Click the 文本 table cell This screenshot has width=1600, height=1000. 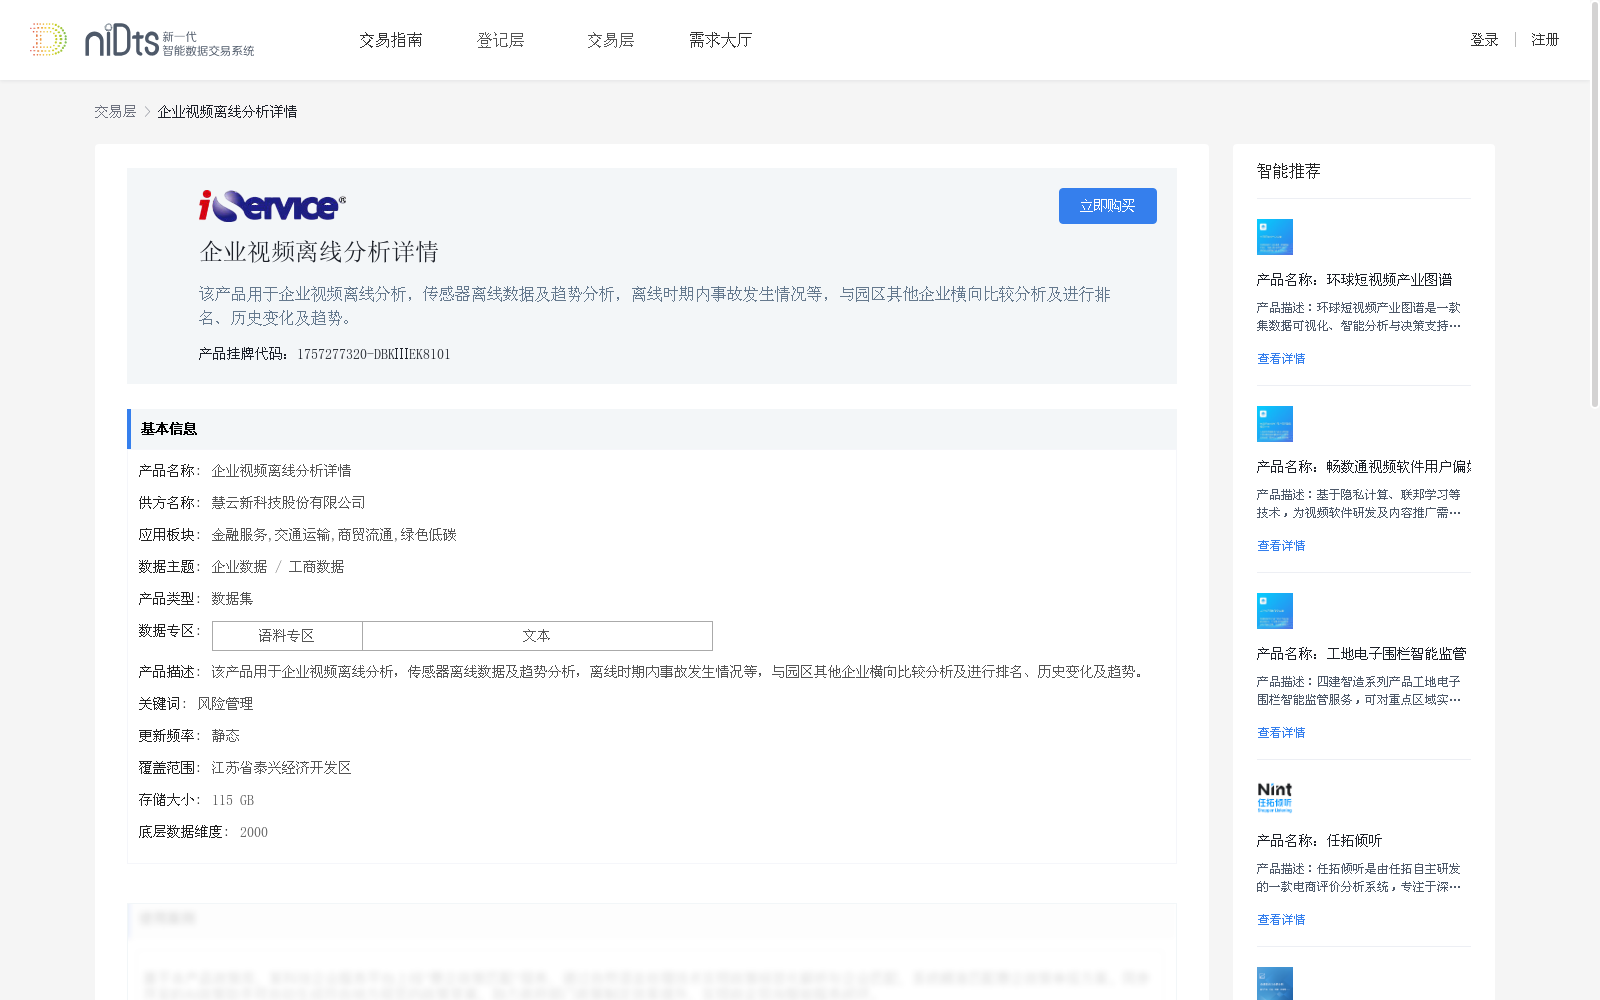(x=537, y=636)
